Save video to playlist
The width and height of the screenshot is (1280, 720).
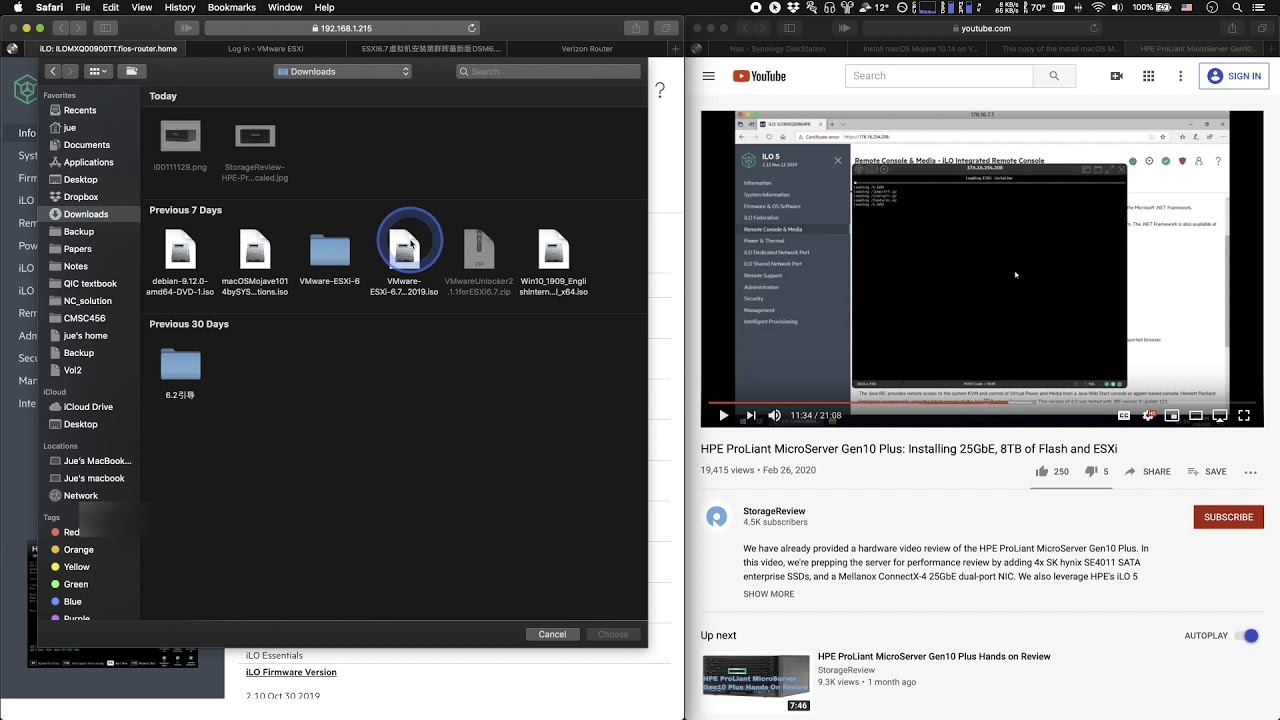(x=1206, y=471)
